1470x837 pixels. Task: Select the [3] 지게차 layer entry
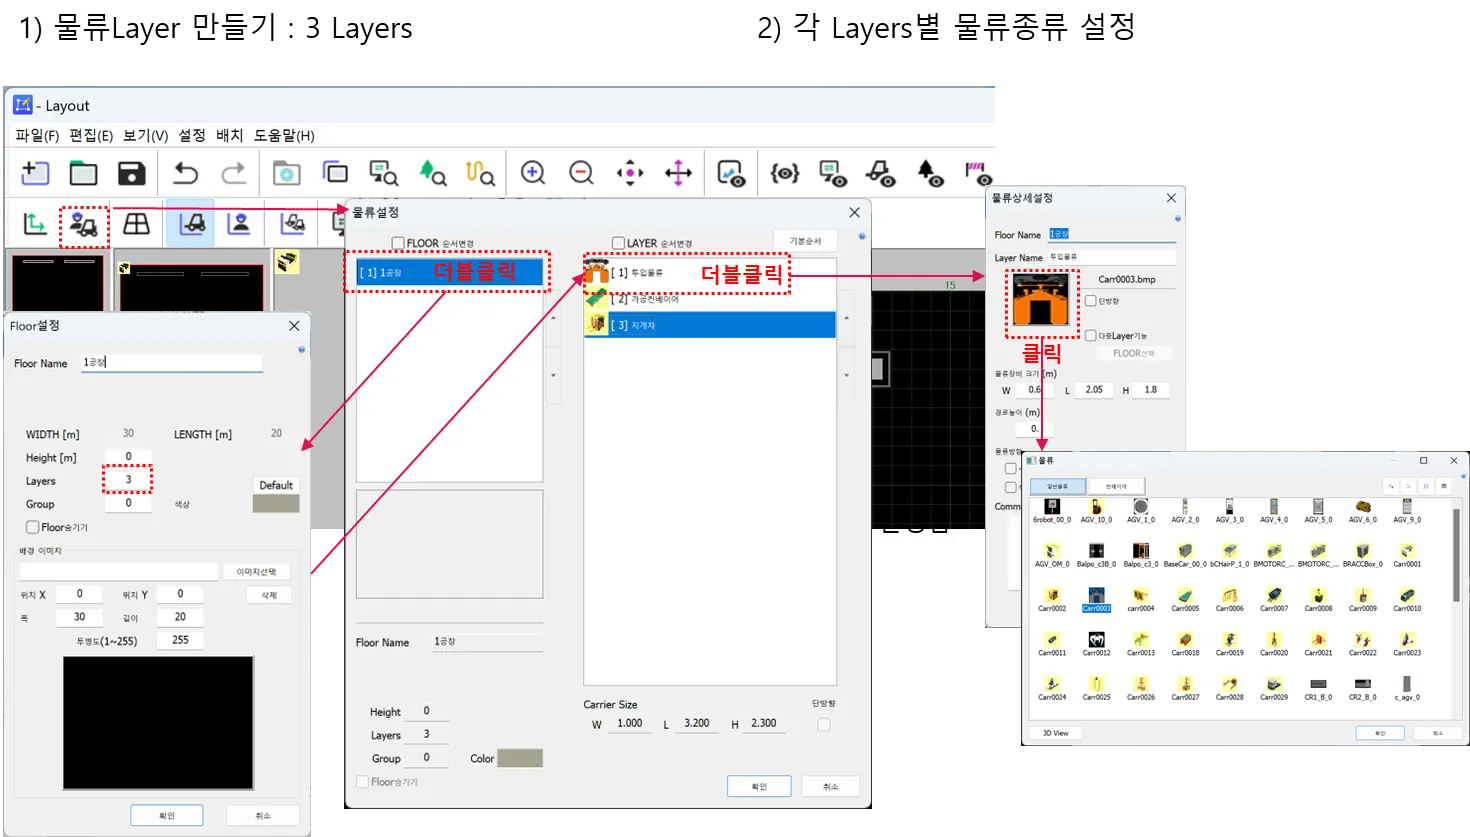pos(709,325)
